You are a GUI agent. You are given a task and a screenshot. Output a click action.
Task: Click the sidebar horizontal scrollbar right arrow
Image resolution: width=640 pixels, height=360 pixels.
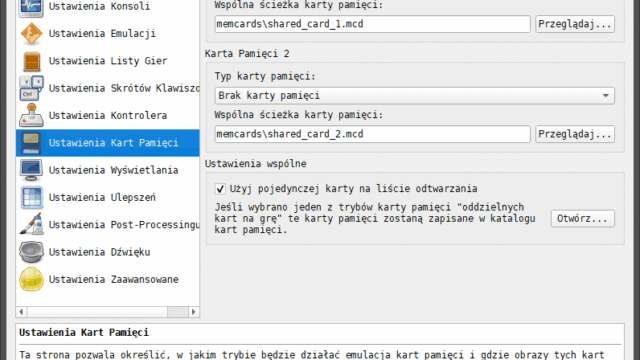pyautogui.click(x=193, y=312)
